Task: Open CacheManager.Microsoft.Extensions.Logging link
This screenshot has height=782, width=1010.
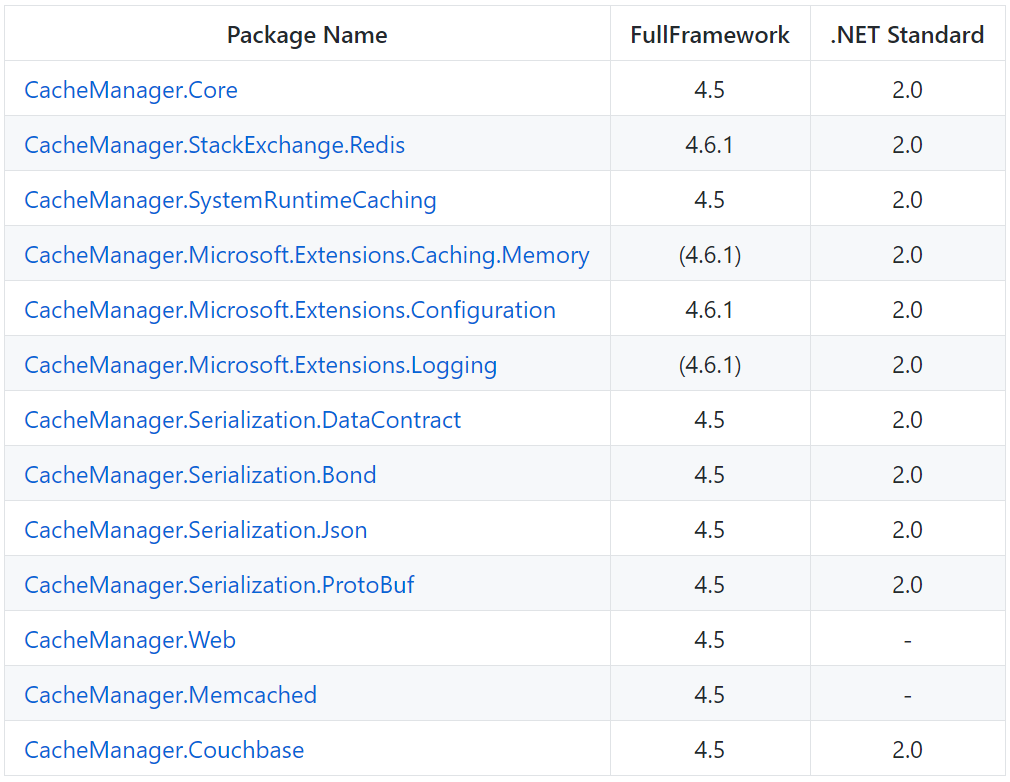Action: pyautogui.click(x=260, y=365)
